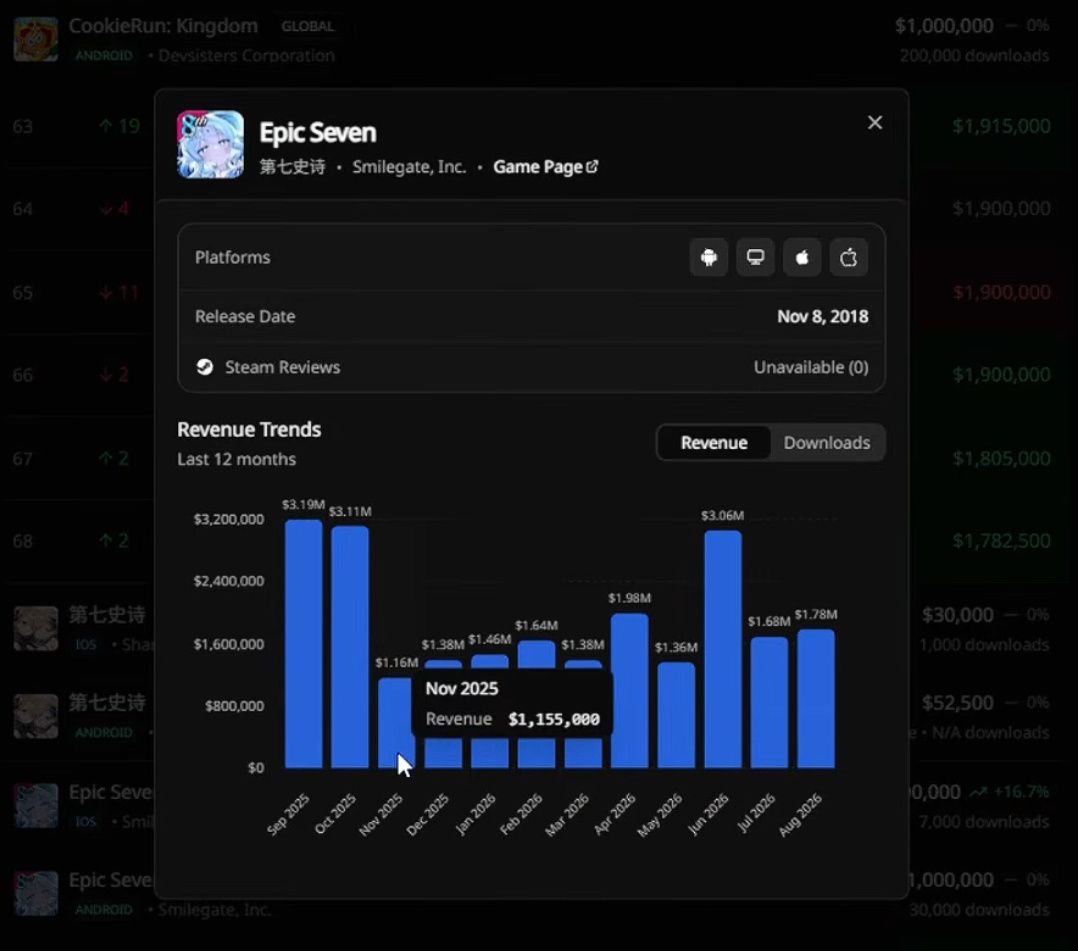Click the external link icon after Game Page

(x=592, y=167)
